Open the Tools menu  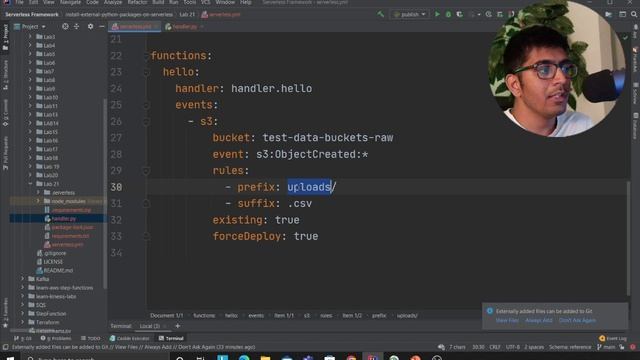189,2
